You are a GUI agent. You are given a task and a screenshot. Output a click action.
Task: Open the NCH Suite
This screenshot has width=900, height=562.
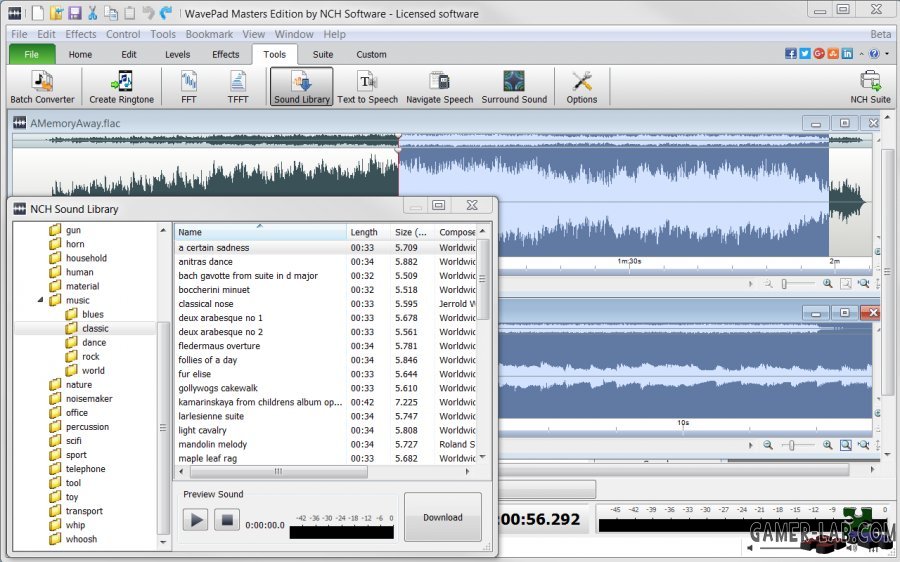point(870,87)
